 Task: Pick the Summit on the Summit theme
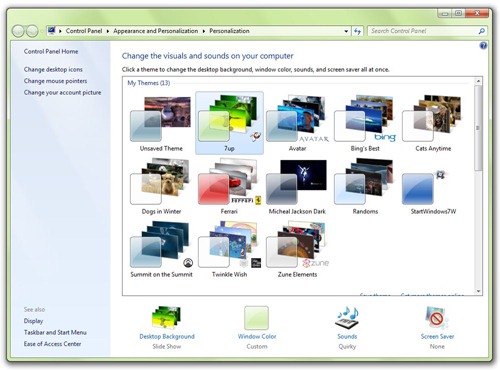(x=161, y=249)
